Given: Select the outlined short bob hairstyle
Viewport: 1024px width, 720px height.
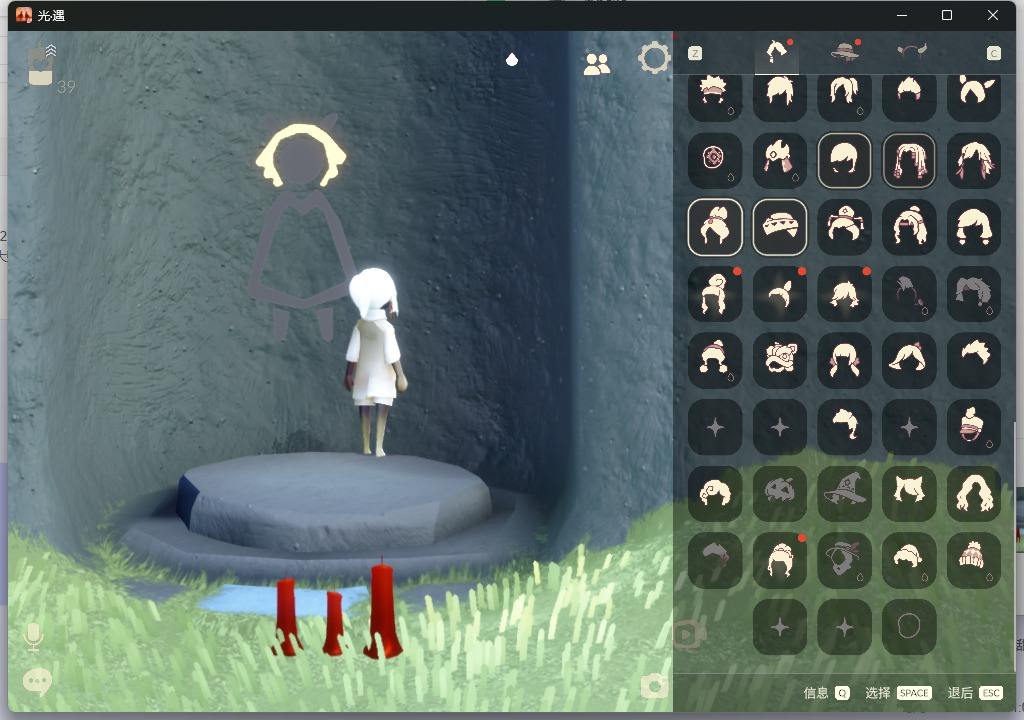Looking at the screenshot, I should pyautogui.click(x=844, y=159).
